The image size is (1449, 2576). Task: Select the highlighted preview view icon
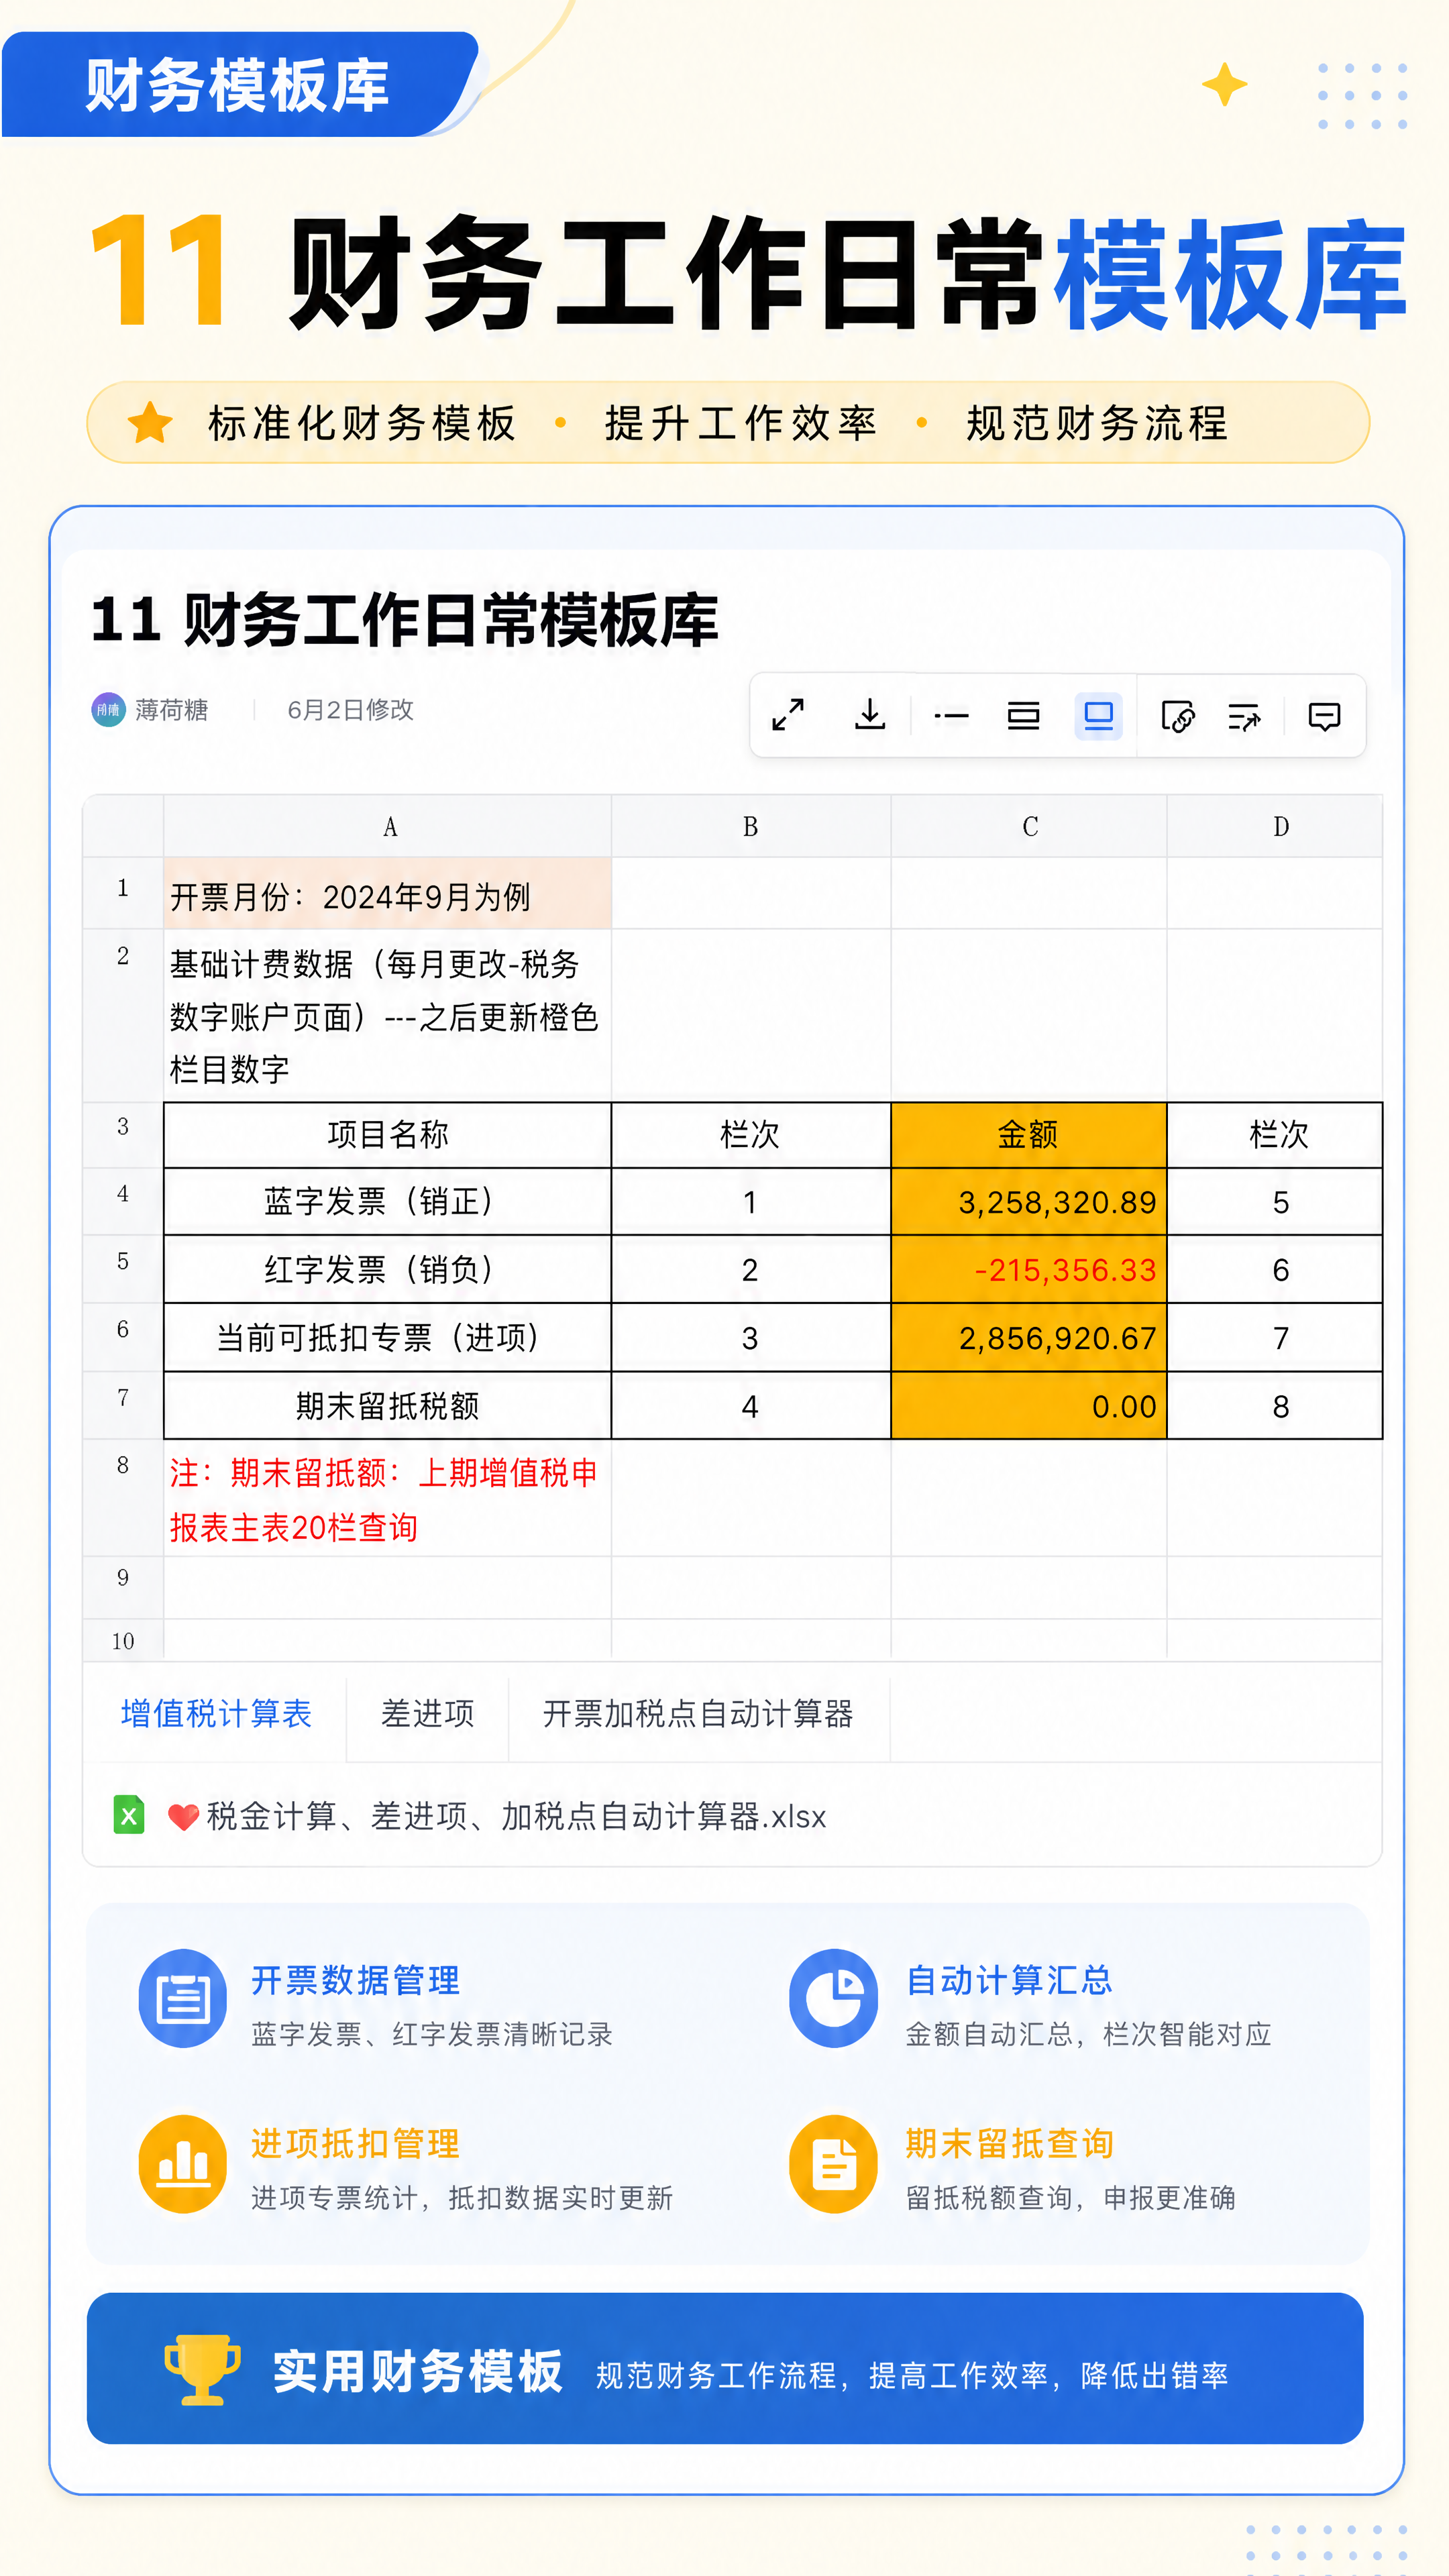pyautogui.click(x=1098, y=716)
